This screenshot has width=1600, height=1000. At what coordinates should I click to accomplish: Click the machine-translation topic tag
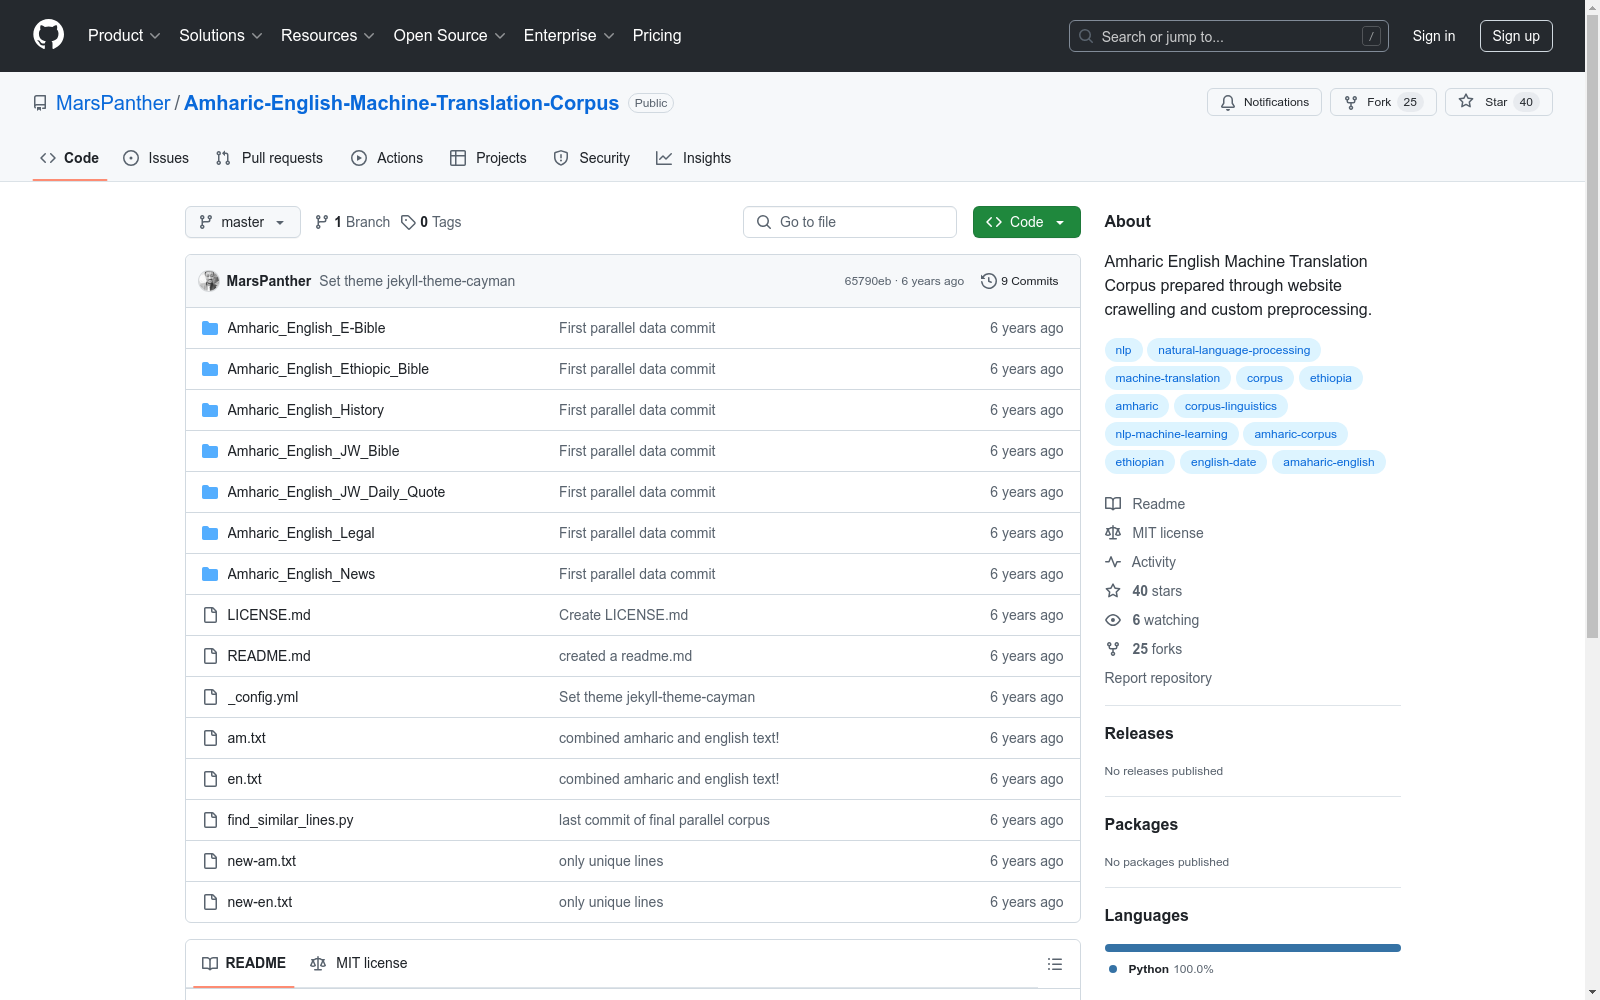(x=1168, y=378)
